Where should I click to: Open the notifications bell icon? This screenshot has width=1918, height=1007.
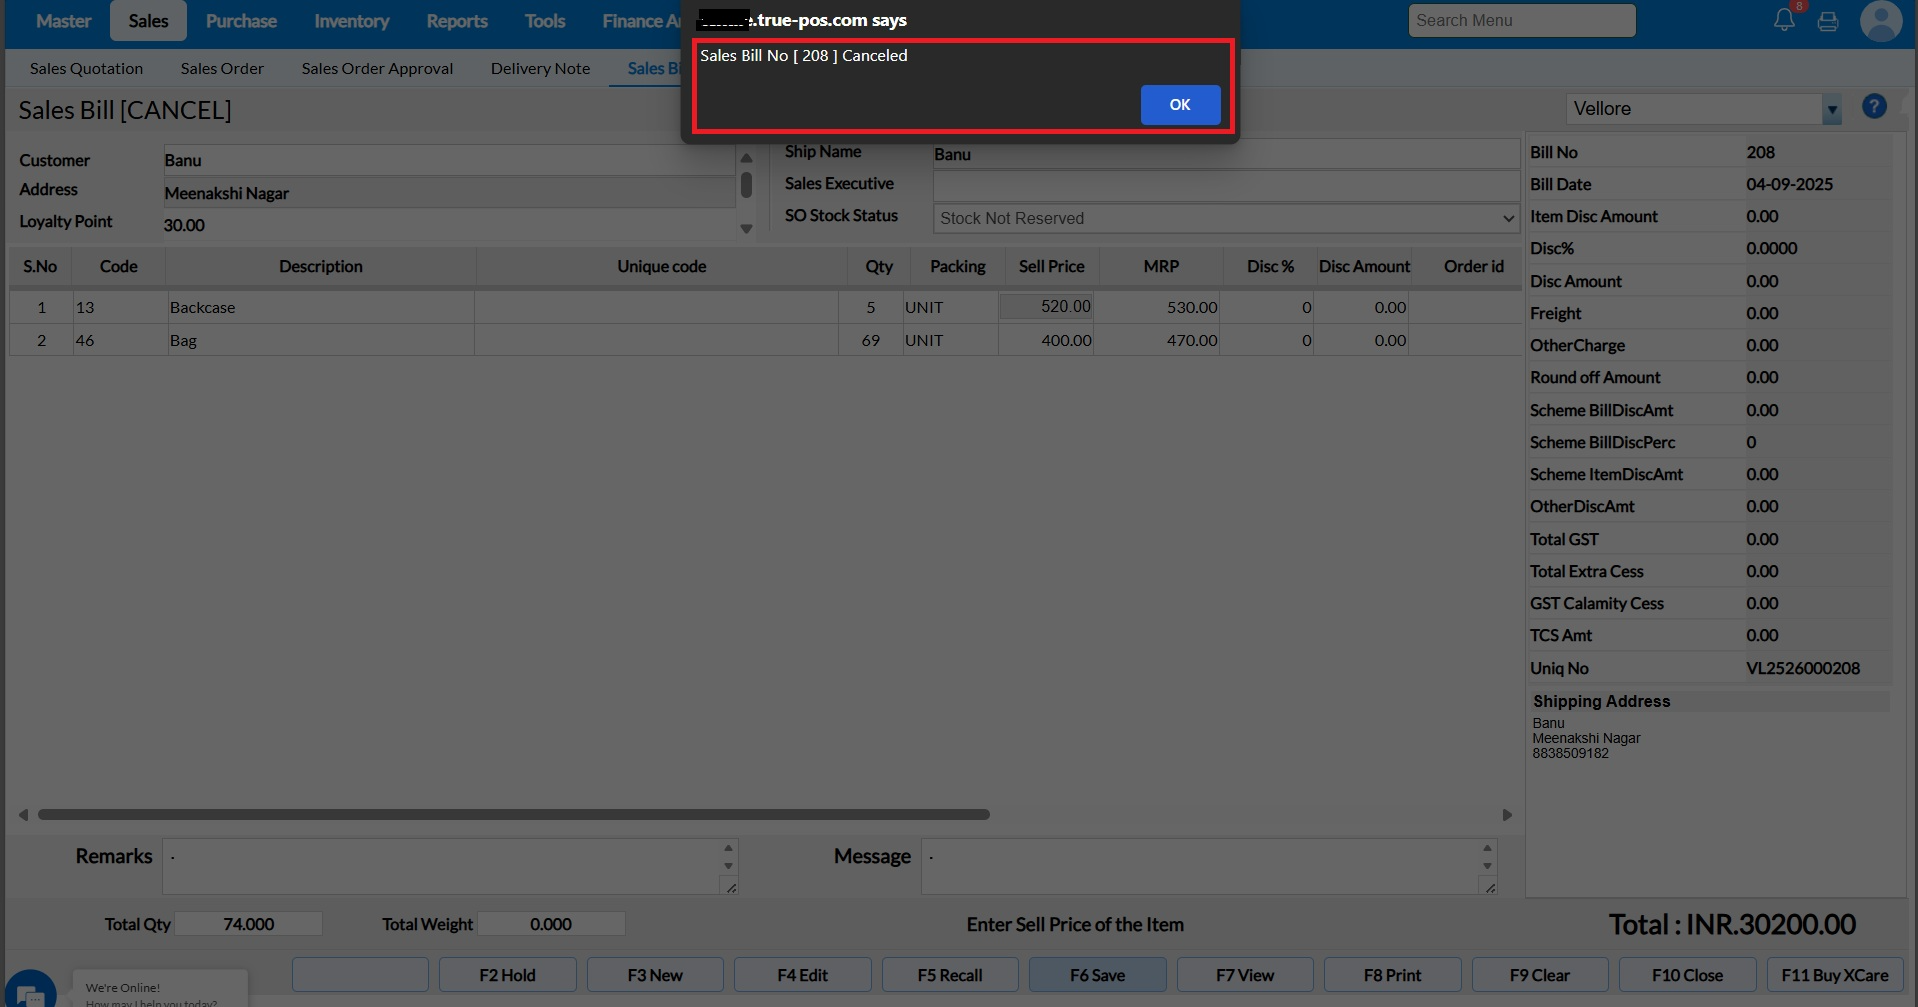[1784, 20]
